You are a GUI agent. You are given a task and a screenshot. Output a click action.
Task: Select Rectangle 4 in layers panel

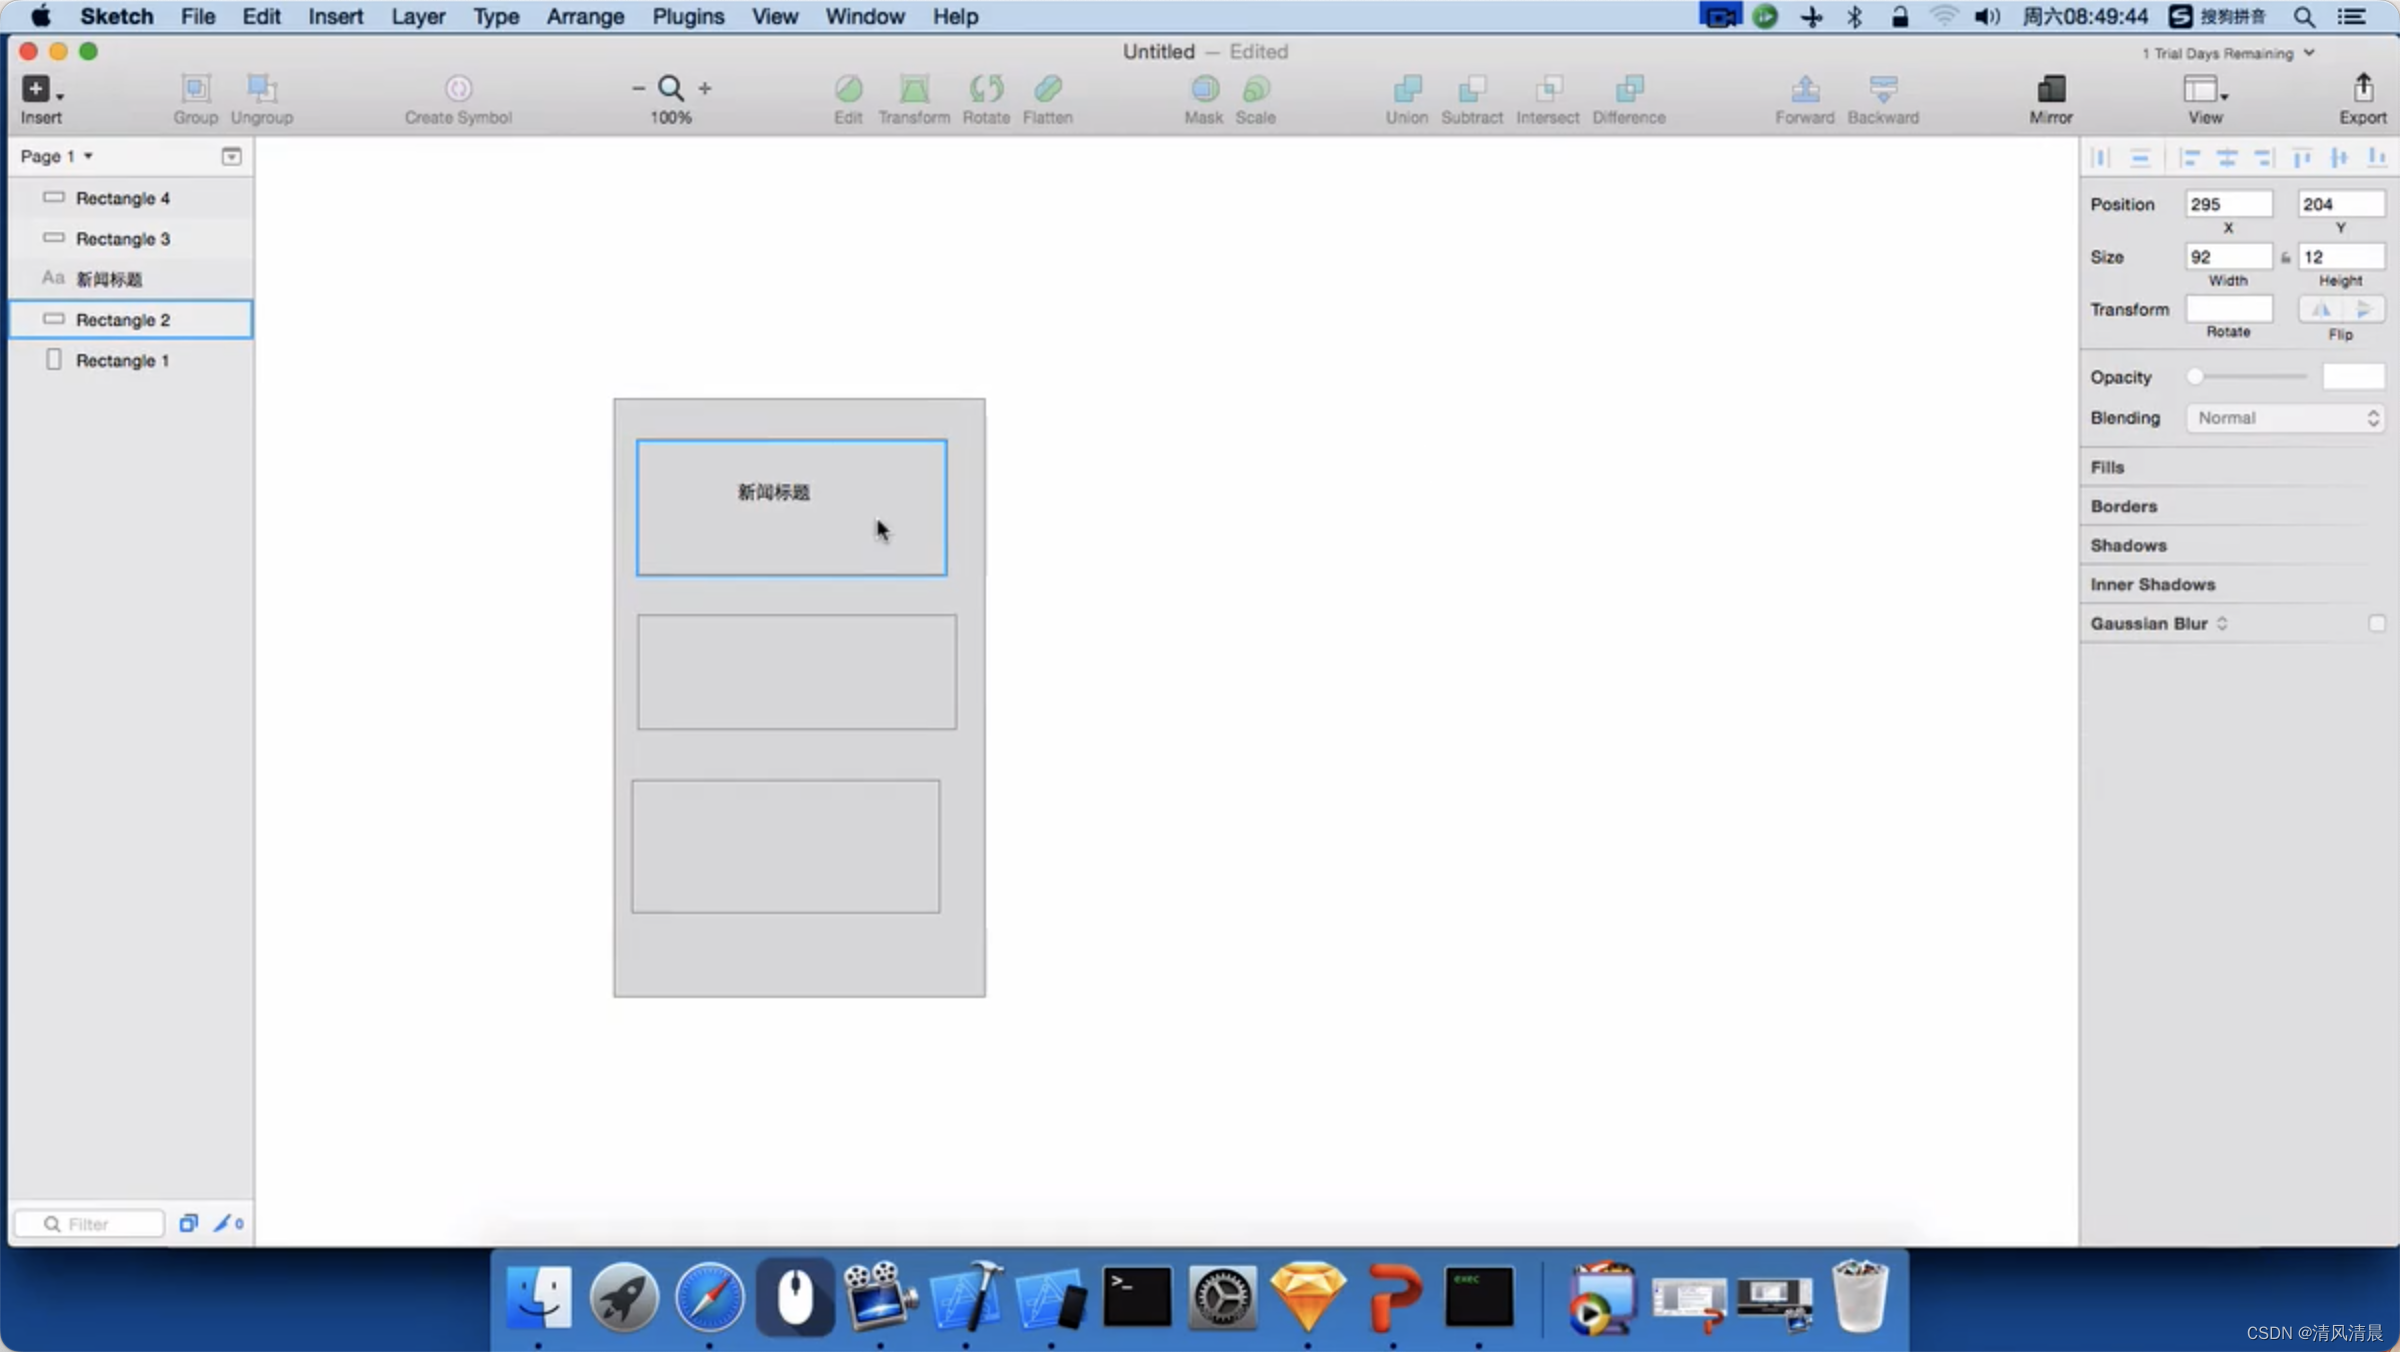pos(124,198)
